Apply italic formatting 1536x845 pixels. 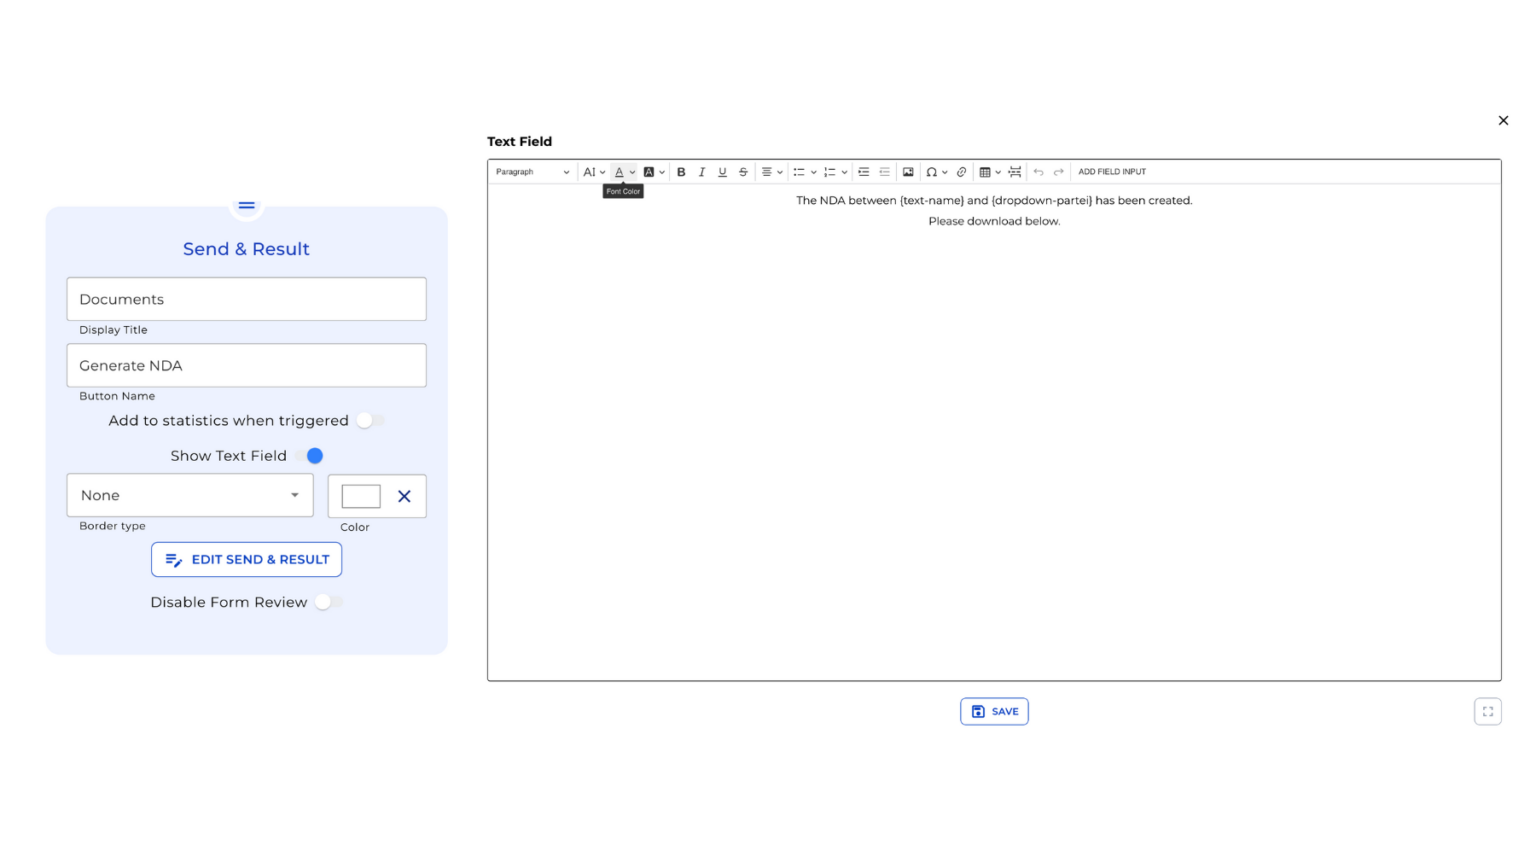click(702, 172)
